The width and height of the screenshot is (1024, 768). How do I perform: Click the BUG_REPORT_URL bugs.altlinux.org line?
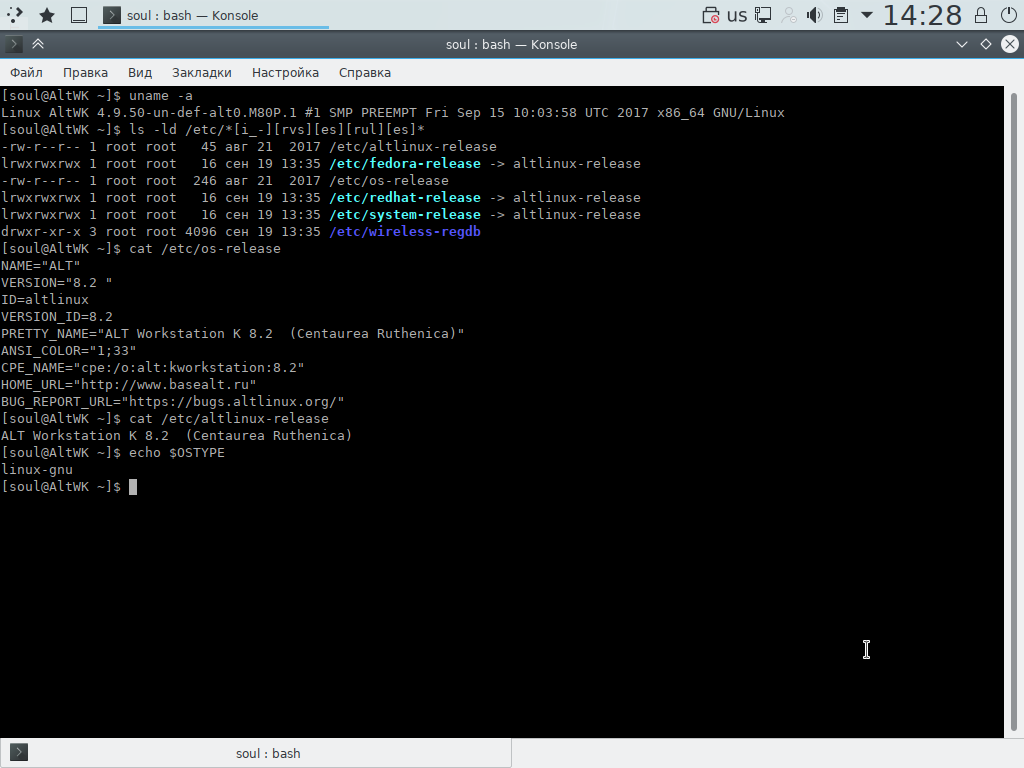pyautogui.click(x=172, y=402)
